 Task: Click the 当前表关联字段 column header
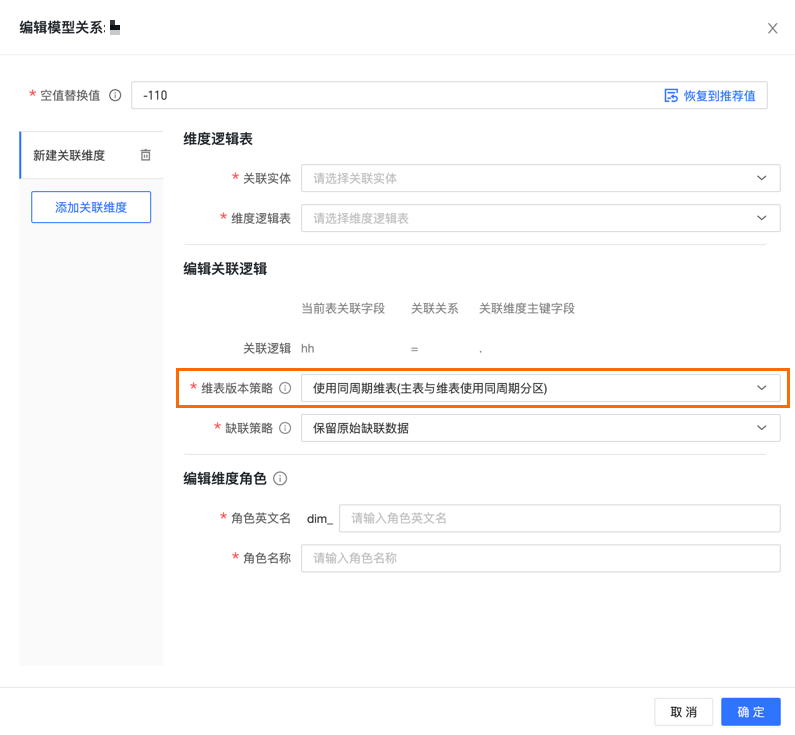point(343,309)
